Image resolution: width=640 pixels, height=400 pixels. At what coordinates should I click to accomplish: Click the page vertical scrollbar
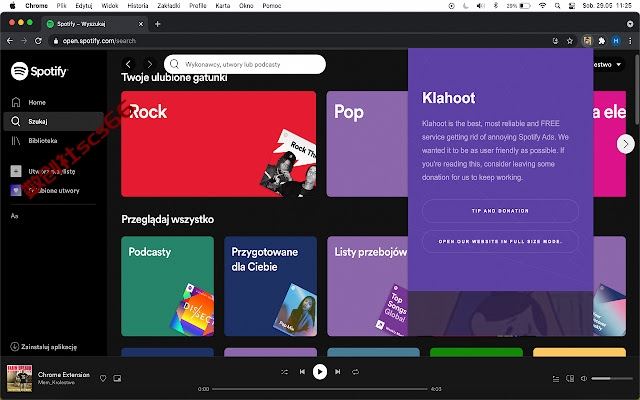[637, 90]
